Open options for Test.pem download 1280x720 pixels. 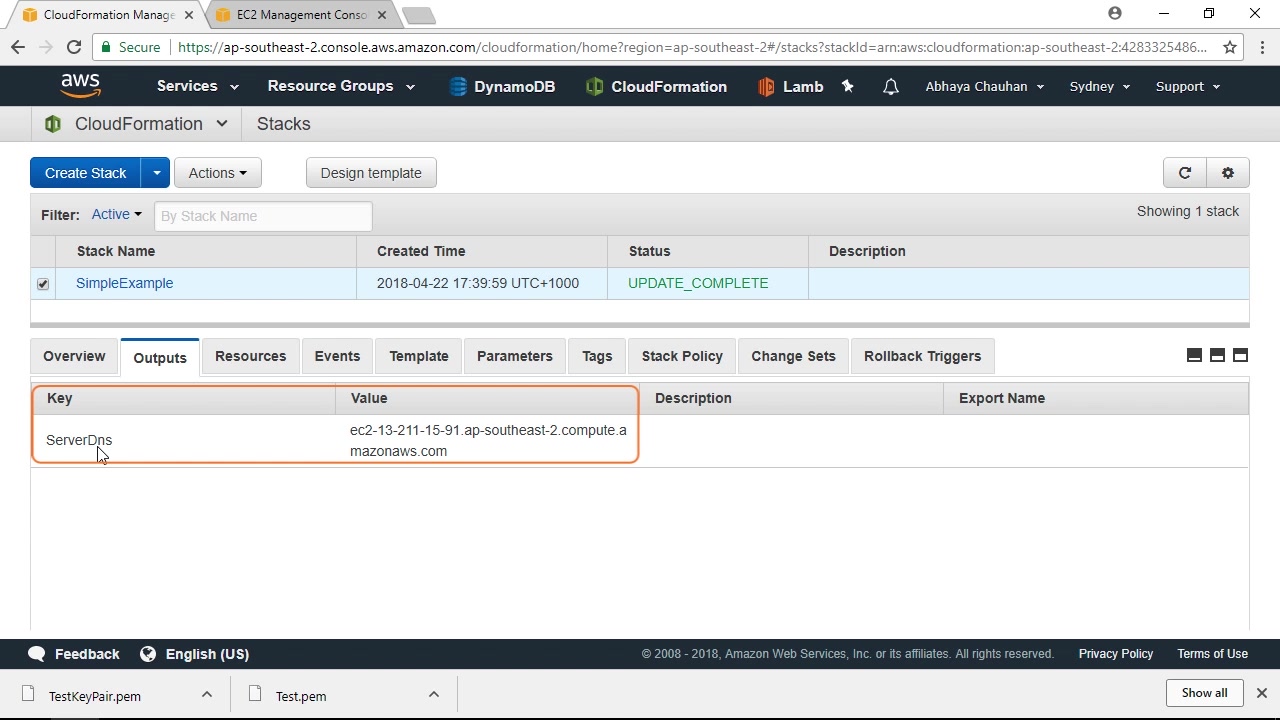coord(434,694)
